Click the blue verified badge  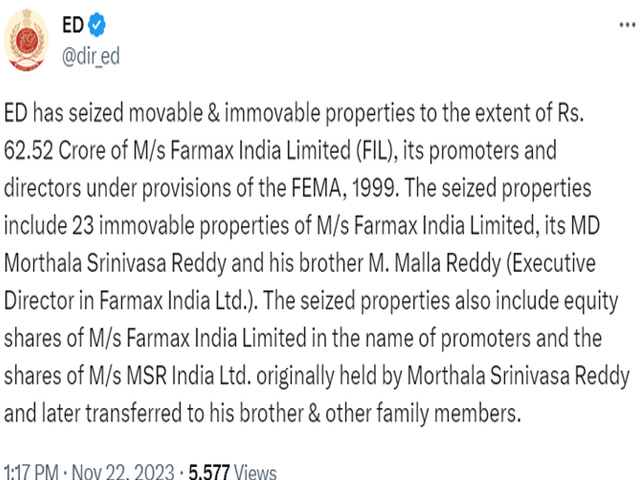96,24
